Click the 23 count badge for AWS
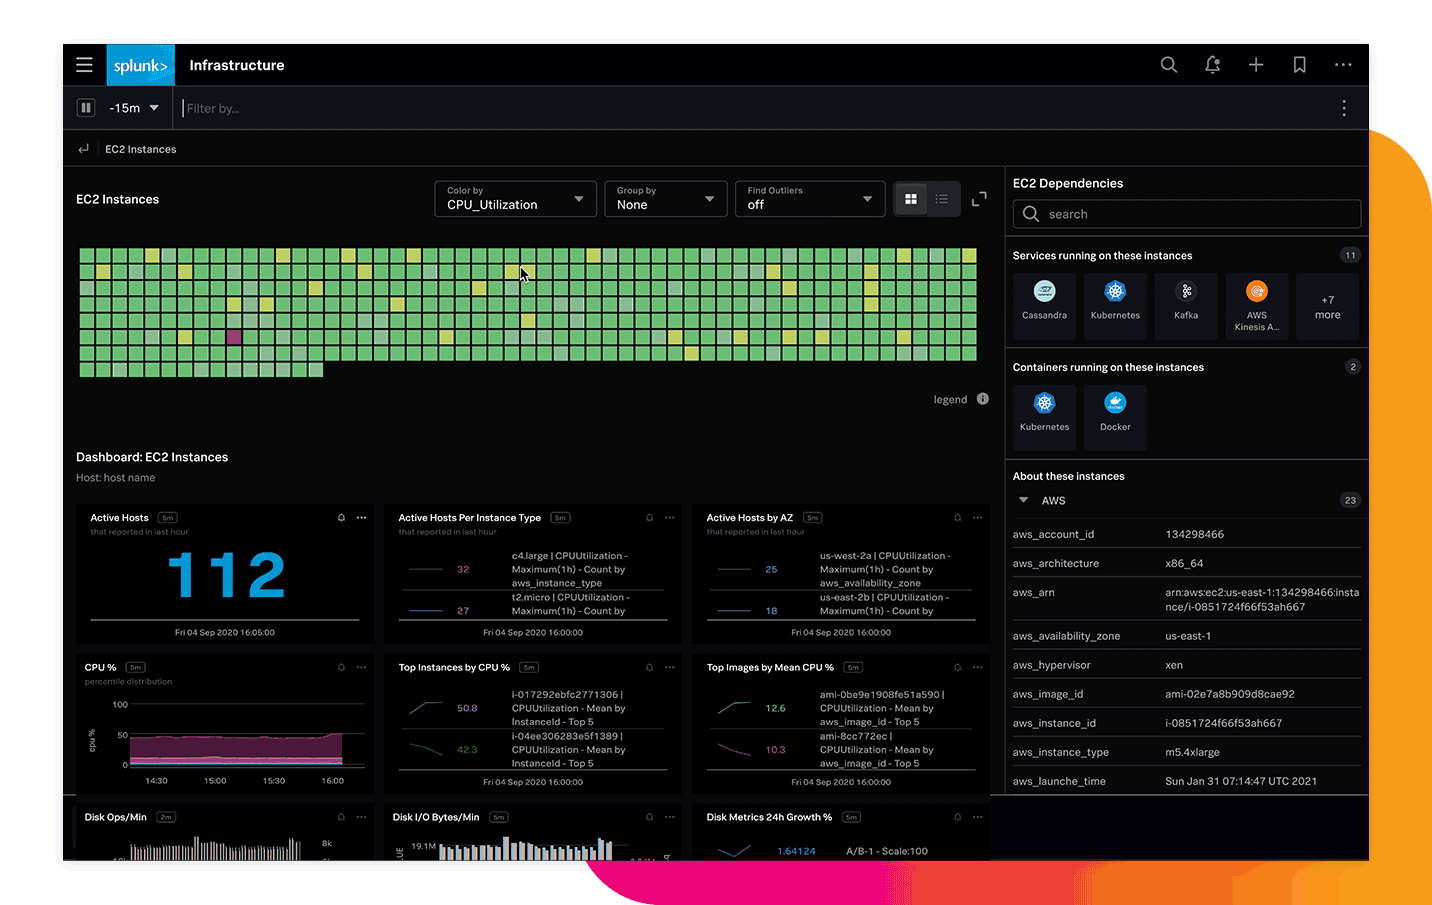 [1350, 500]
